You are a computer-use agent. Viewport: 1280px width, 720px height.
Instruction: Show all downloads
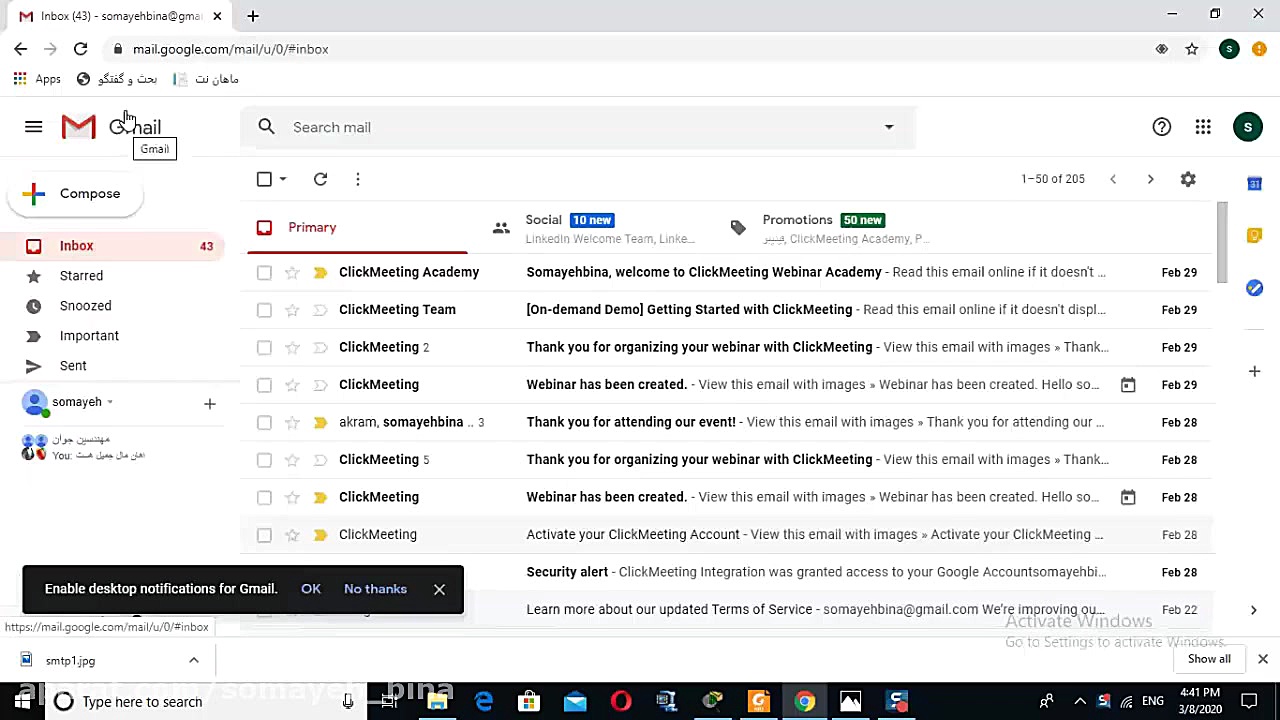(1209, 659)
